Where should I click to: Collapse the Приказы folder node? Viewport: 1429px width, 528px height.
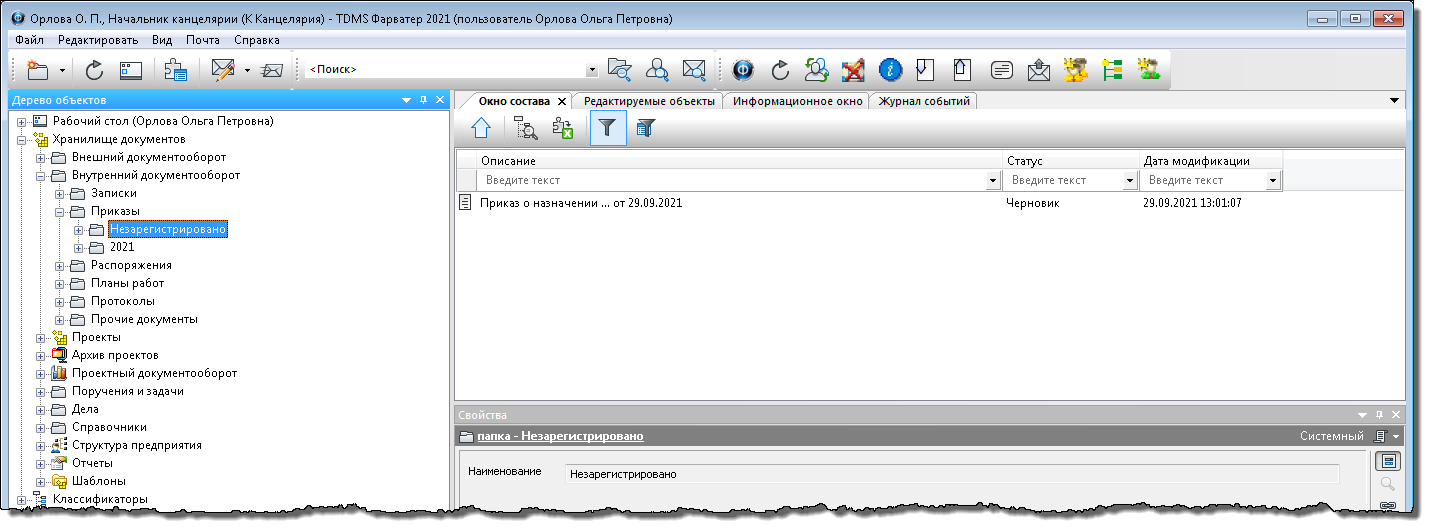[60, 212]
